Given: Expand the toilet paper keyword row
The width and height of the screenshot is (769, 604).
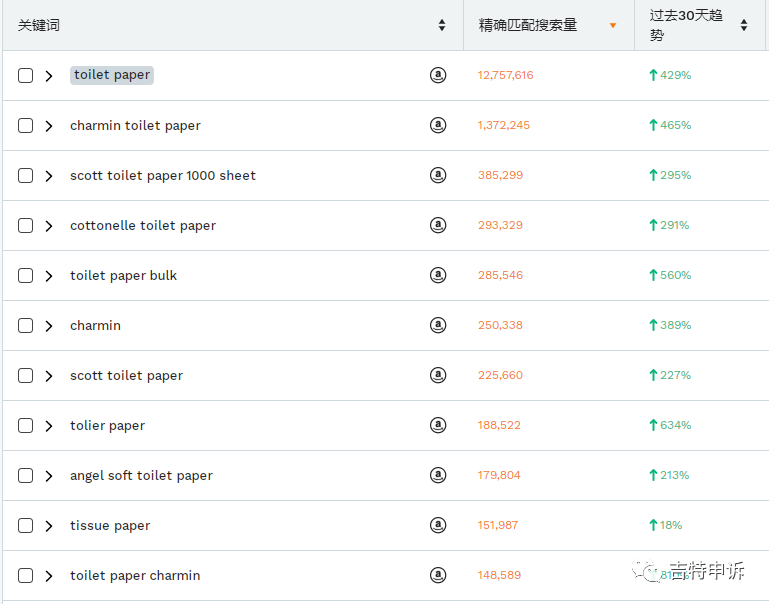Looking at the screenshot, I should (49, 76).
